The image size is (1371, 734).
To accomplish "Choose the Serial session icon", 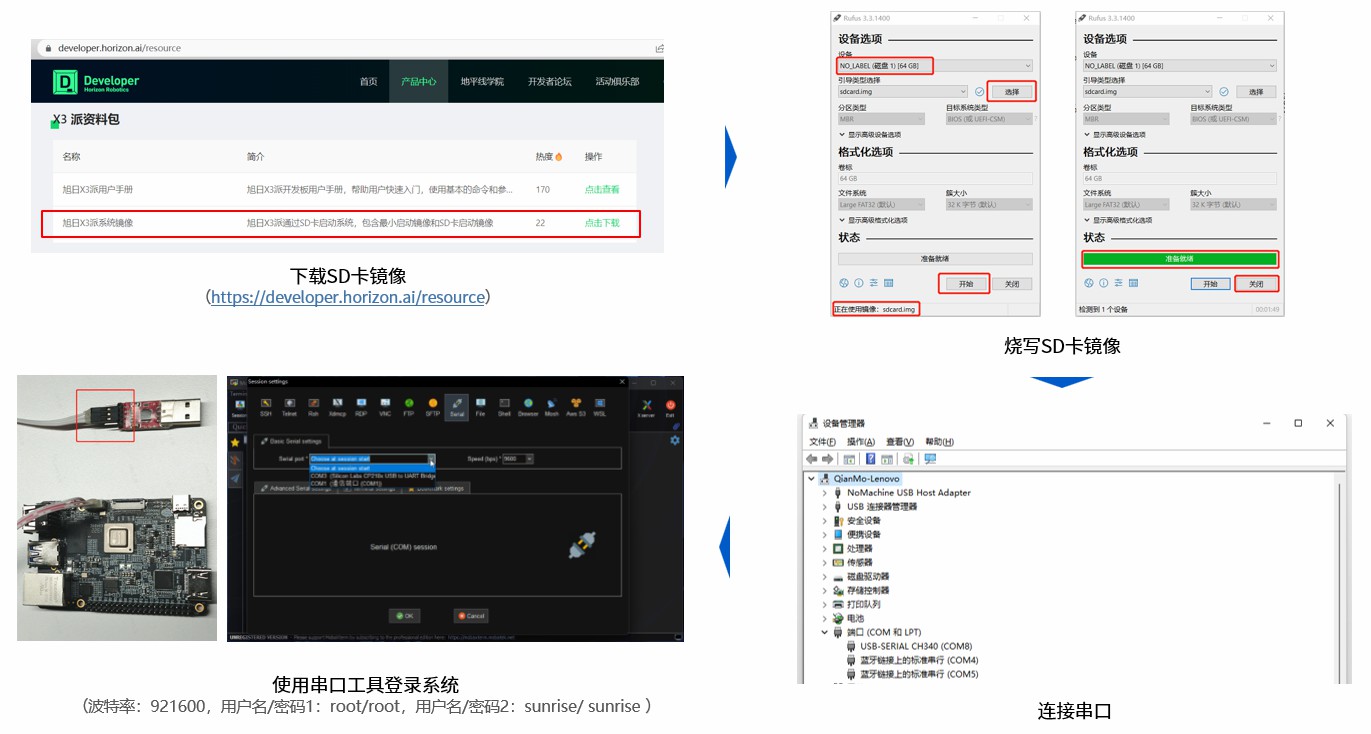I will tap(457, 406).
